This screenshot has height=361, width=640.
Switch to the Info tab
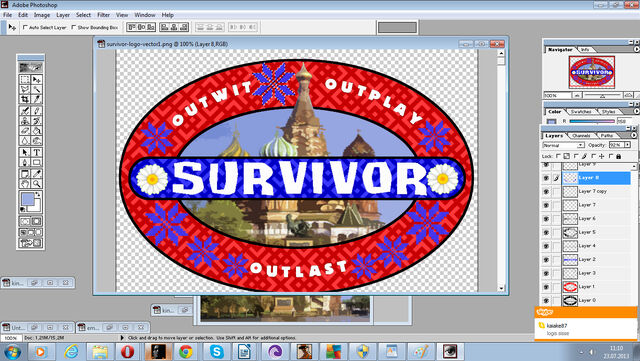click(x=585, y=49)
